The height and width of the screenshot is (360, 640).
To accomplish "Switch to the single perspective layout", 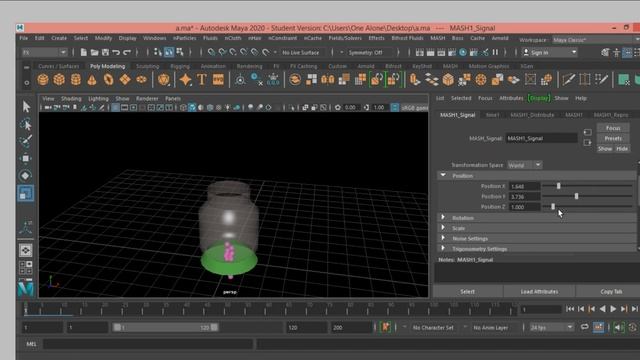I will 25,250.
